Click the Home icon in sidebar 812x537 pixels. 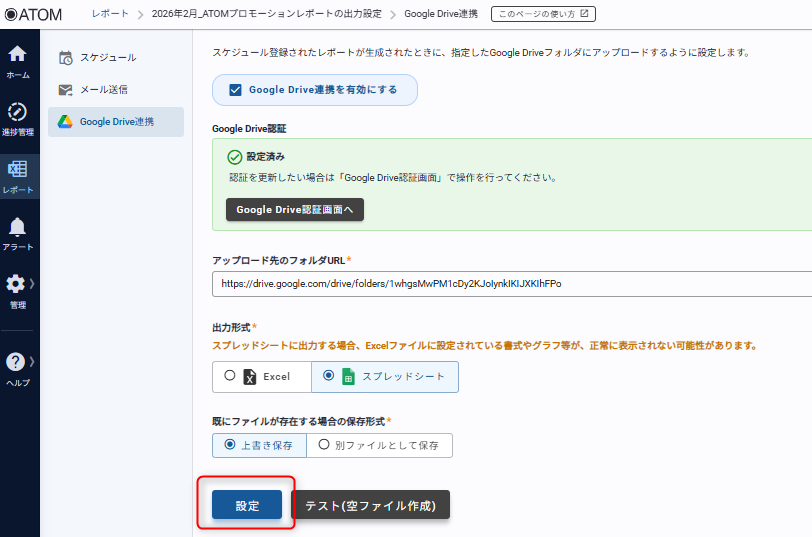click(17, 55)
